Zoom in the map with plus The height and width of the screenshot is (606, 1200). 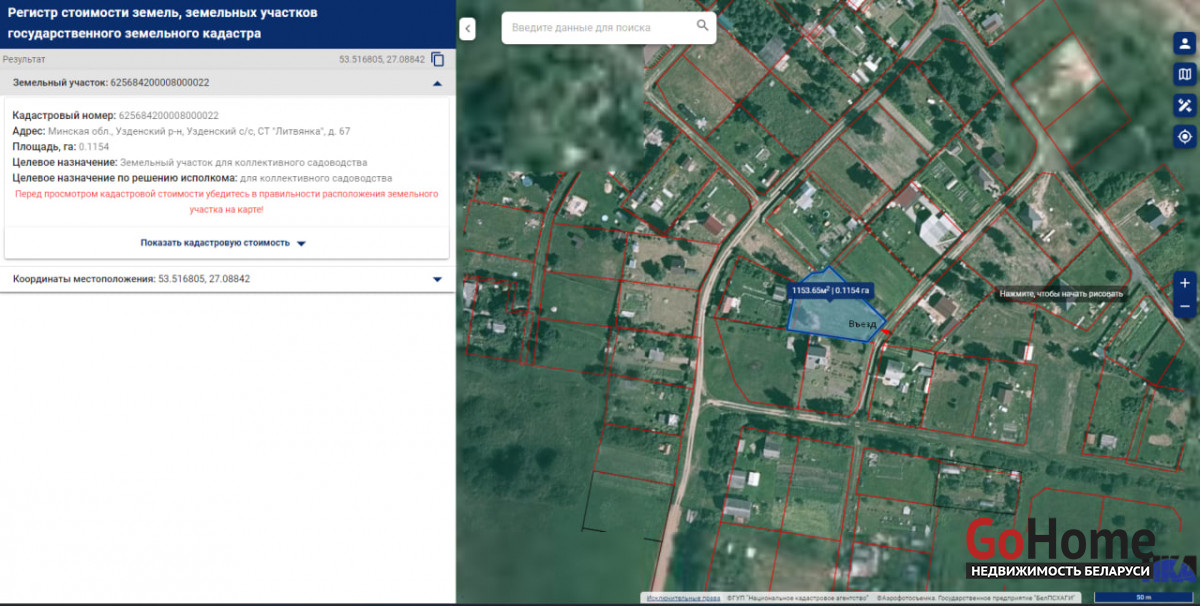tap(1185, 284)
